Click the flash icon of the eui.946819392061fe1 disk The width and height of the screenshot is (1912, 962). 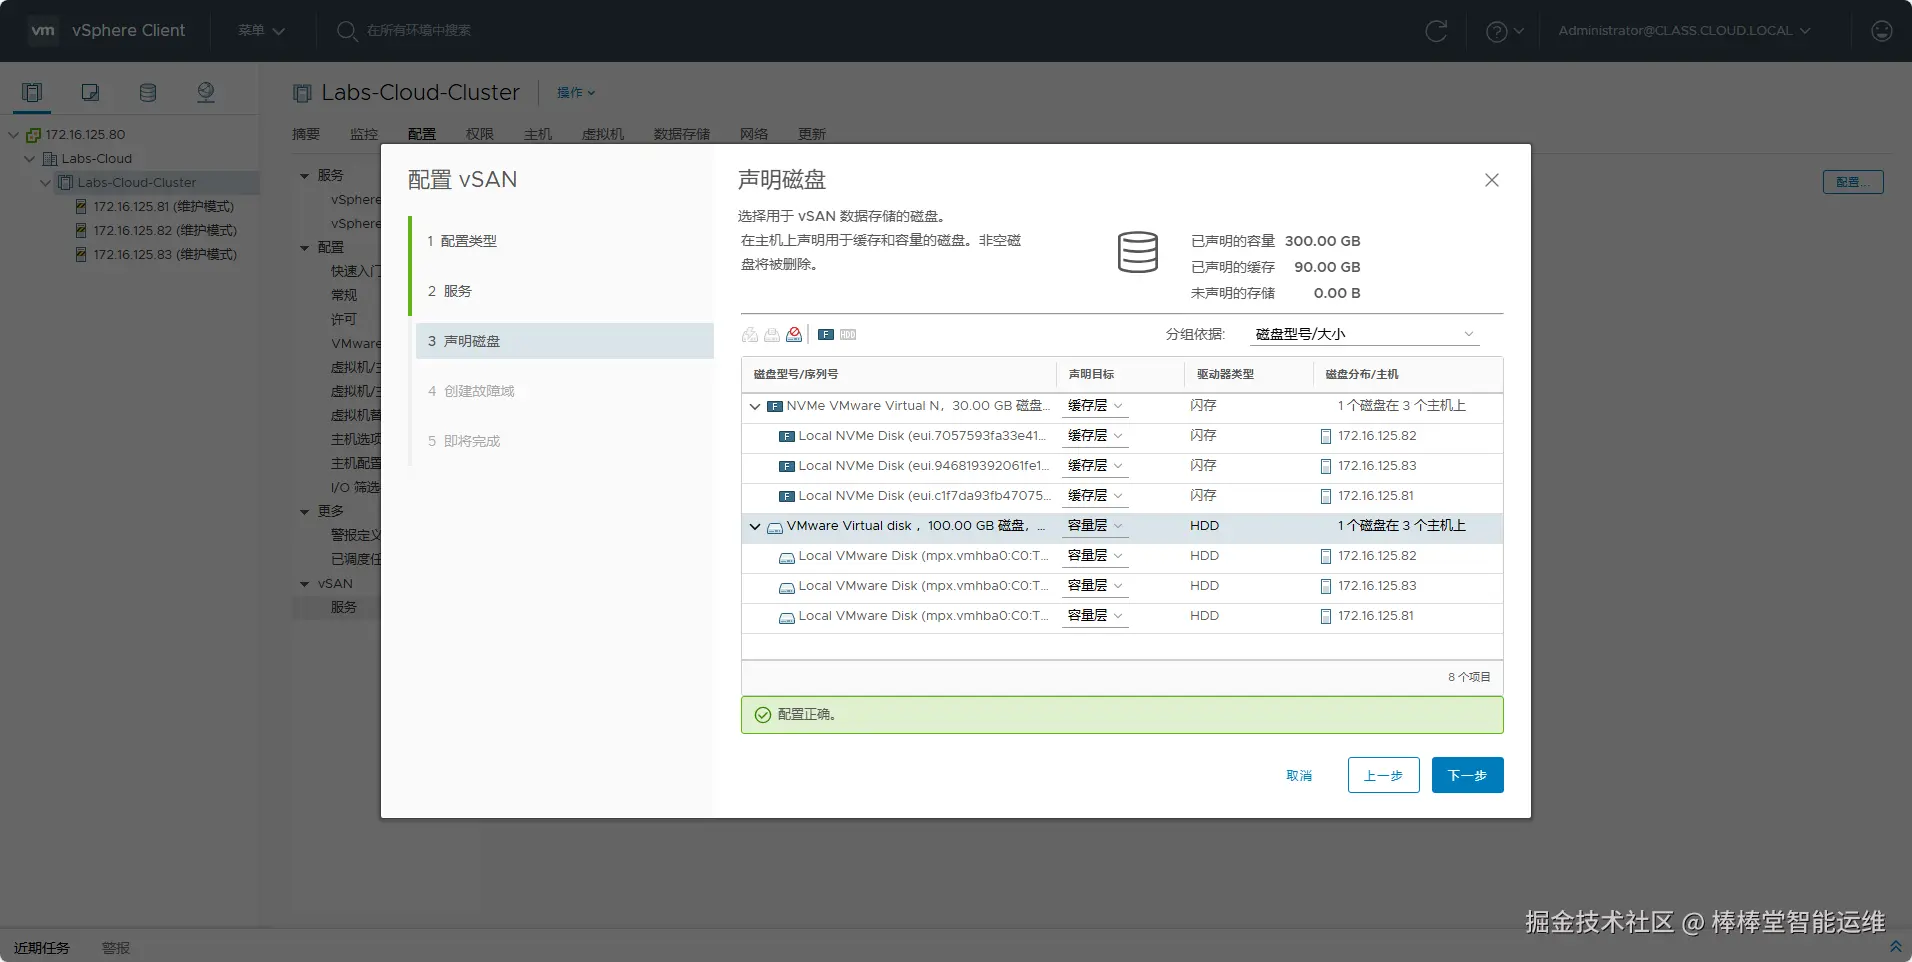click(786, 466)
